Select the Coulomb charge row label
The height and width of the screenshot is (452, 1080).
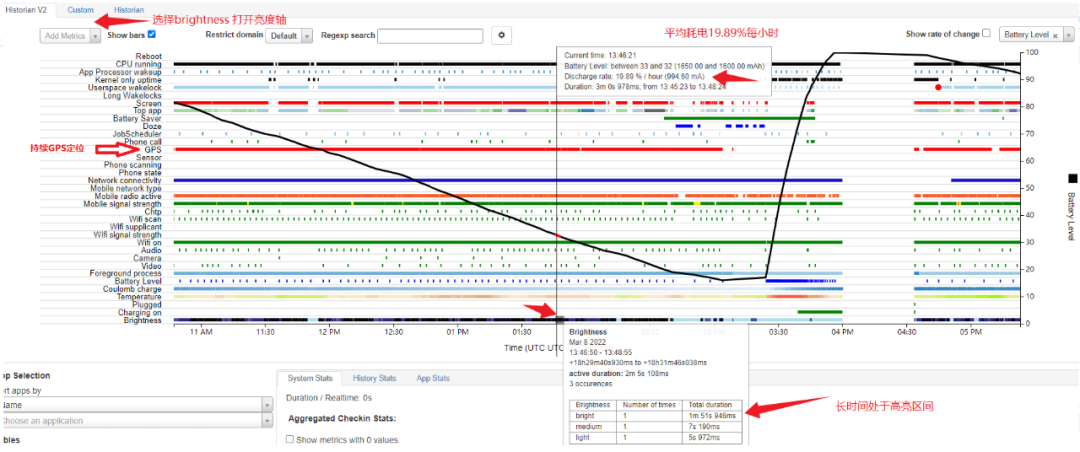click(132, 289)
